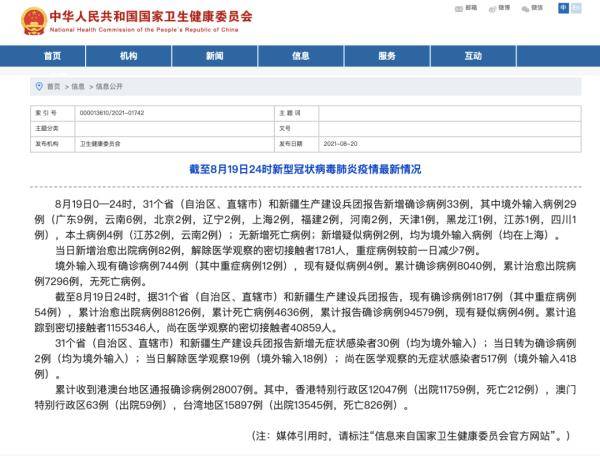Screen dimensions: 600x456
Task: Open the 机构 navigation menu
Action: (x=128, y=55)
